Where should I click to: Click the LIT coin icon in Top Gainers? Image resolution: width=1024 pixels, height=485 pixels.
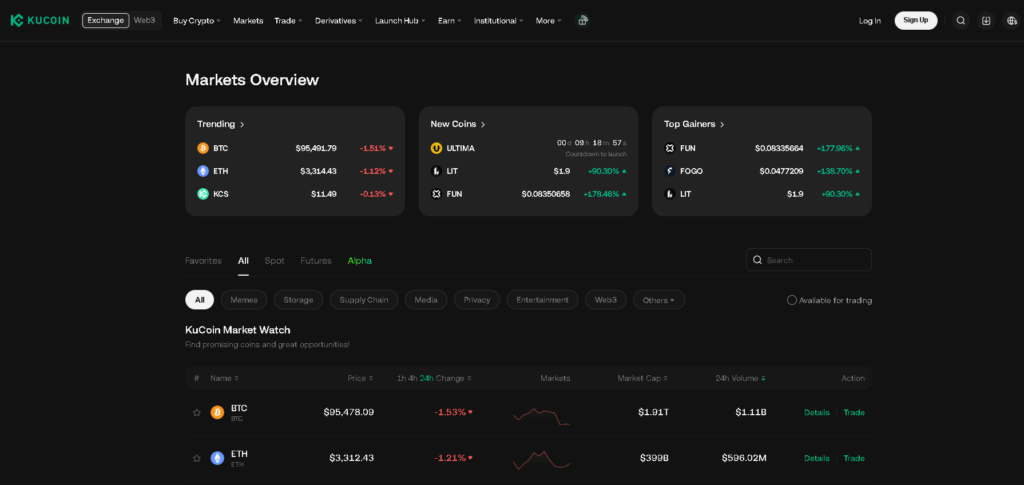pos(669,194)
